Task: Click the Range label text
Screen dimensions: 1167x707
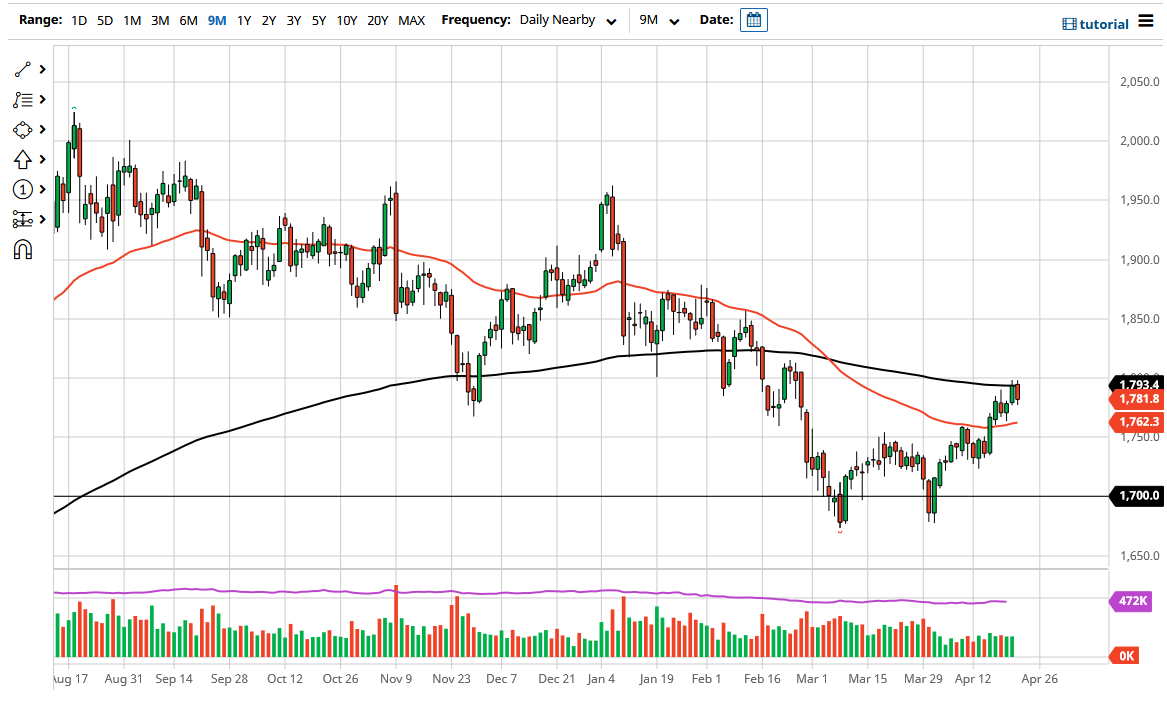Action: (x=40, y=20)
